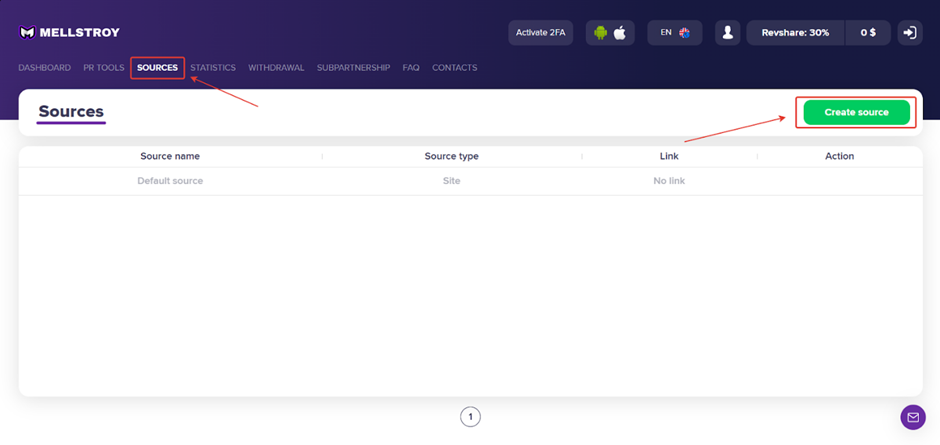Open the user profile icon
Screen dimensions: 940x445
point(728,33)
